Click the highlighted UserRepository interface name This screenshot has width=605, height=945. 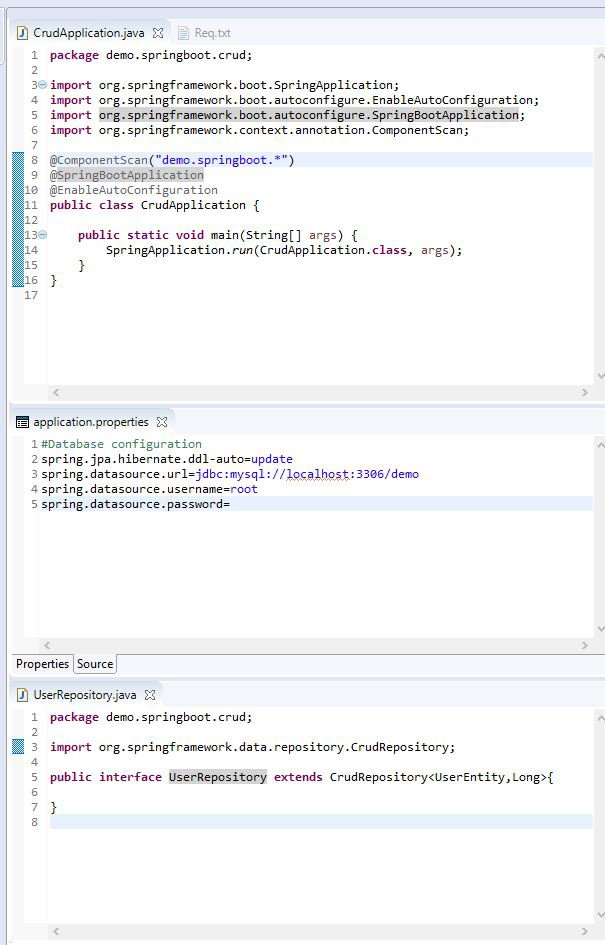pyautogui.click(x=218, y=777)
